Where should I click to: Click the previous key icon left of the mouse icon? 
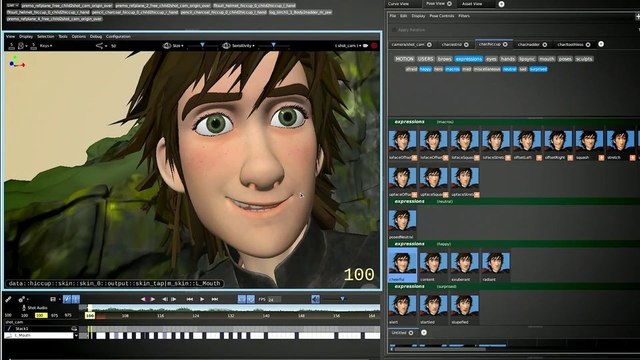pos(11,46)
